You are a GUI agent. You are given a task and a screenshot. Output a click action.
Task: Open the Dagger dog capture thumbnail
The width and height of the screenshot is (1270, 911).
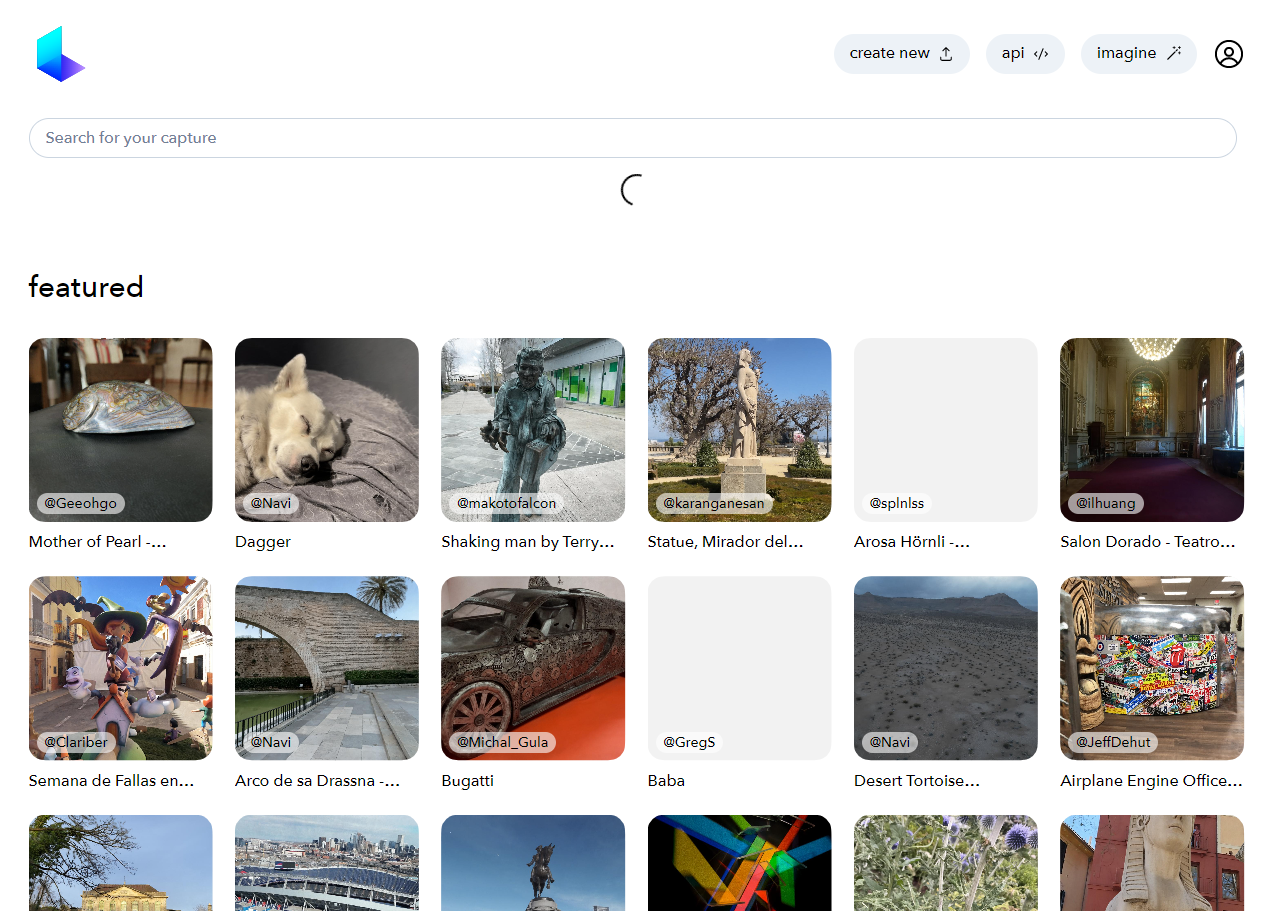[x=326, y=420]
